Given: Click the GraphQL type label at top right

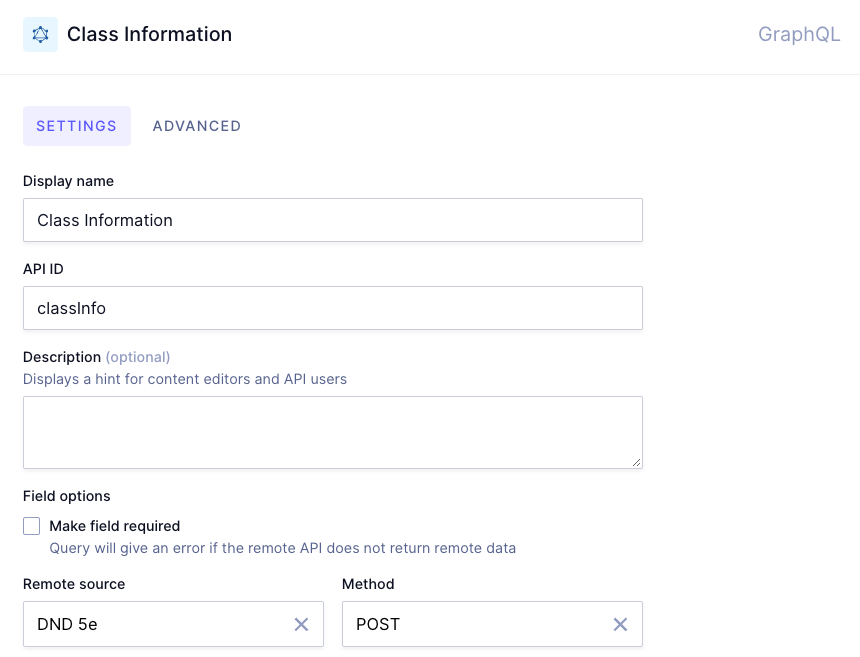Looking at the screenshot, I should 799,35.
